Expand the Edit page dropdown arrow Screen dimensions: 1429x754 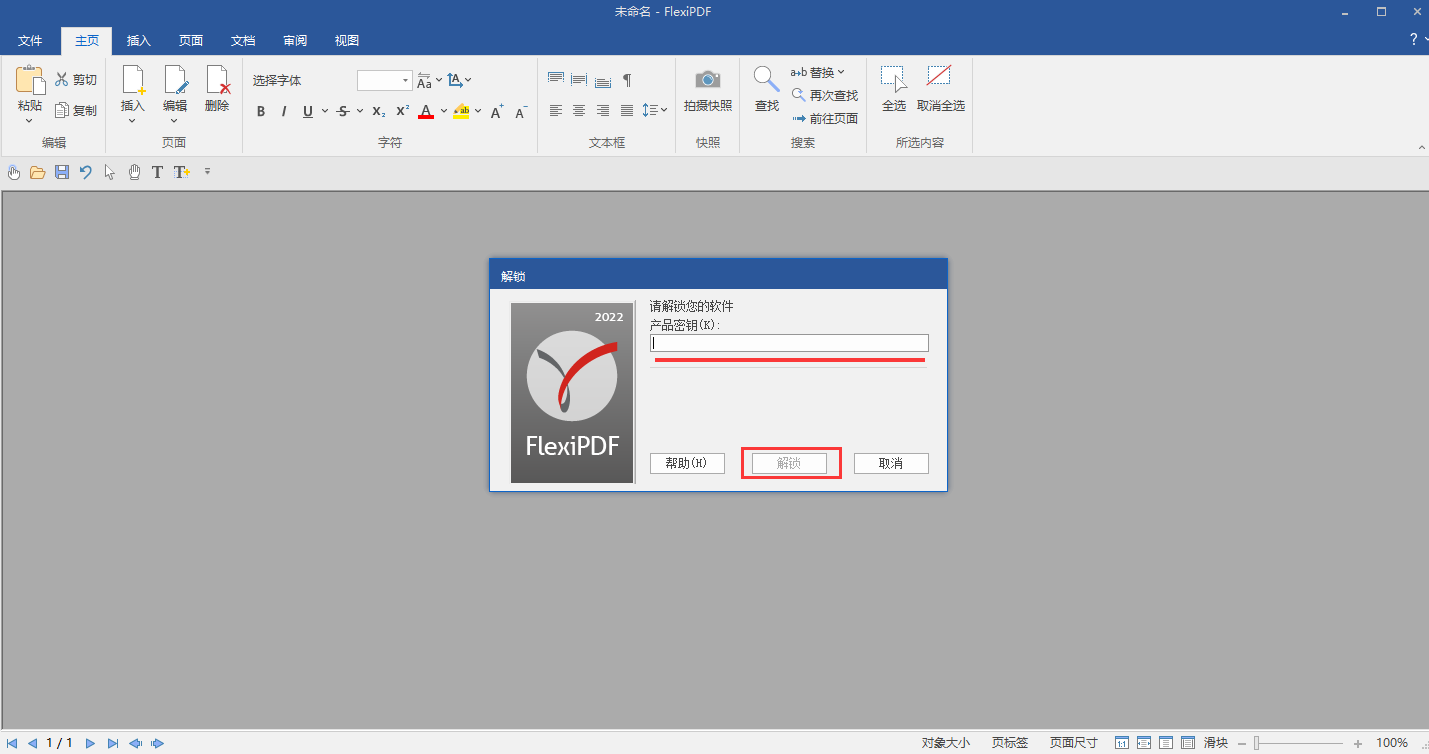[x=175, y=121]
